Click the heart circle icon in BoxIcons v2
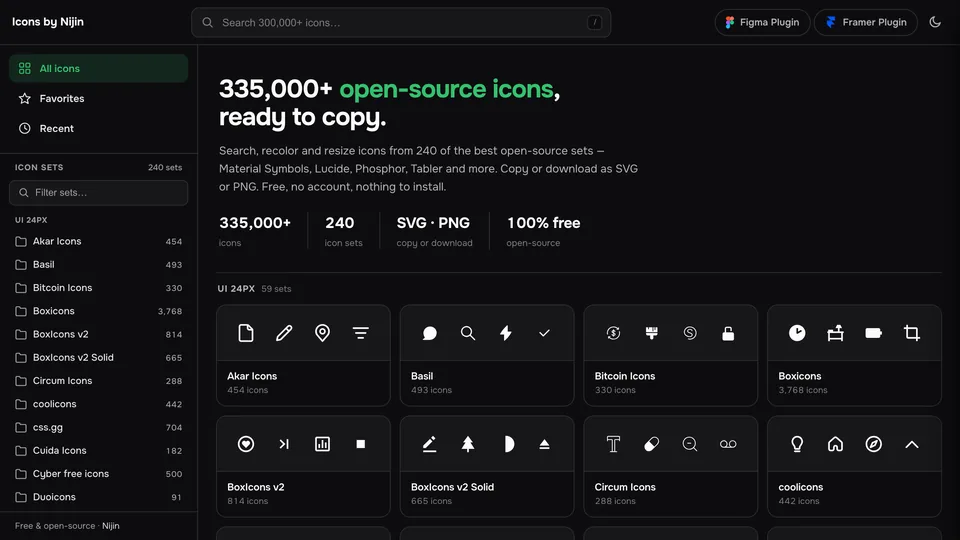 [246, 444]
